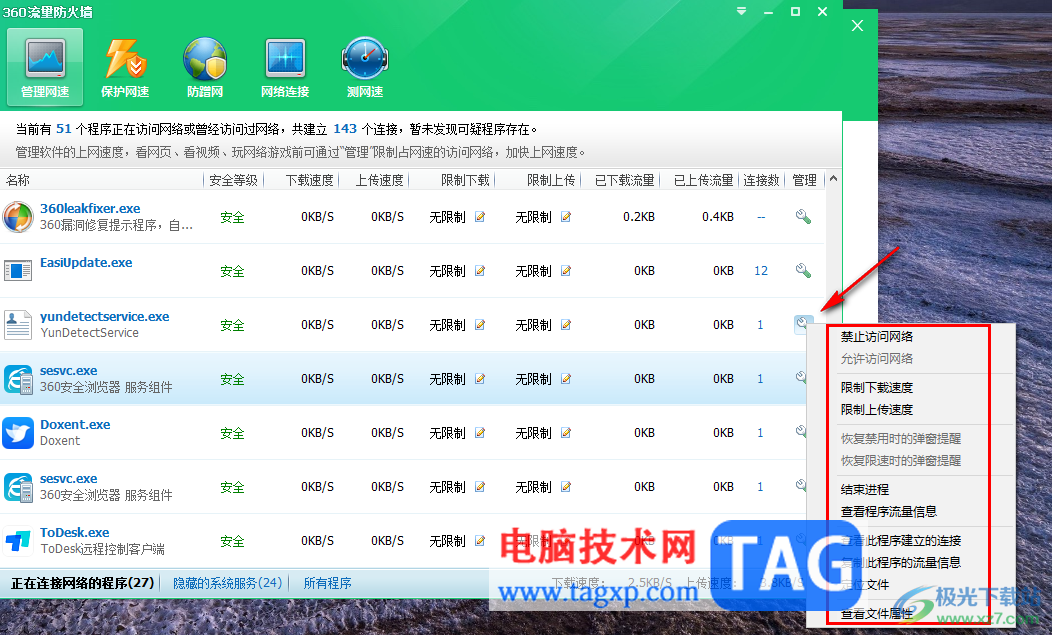Choose 限制上传速度 from context menu

[x=876, y=409]
